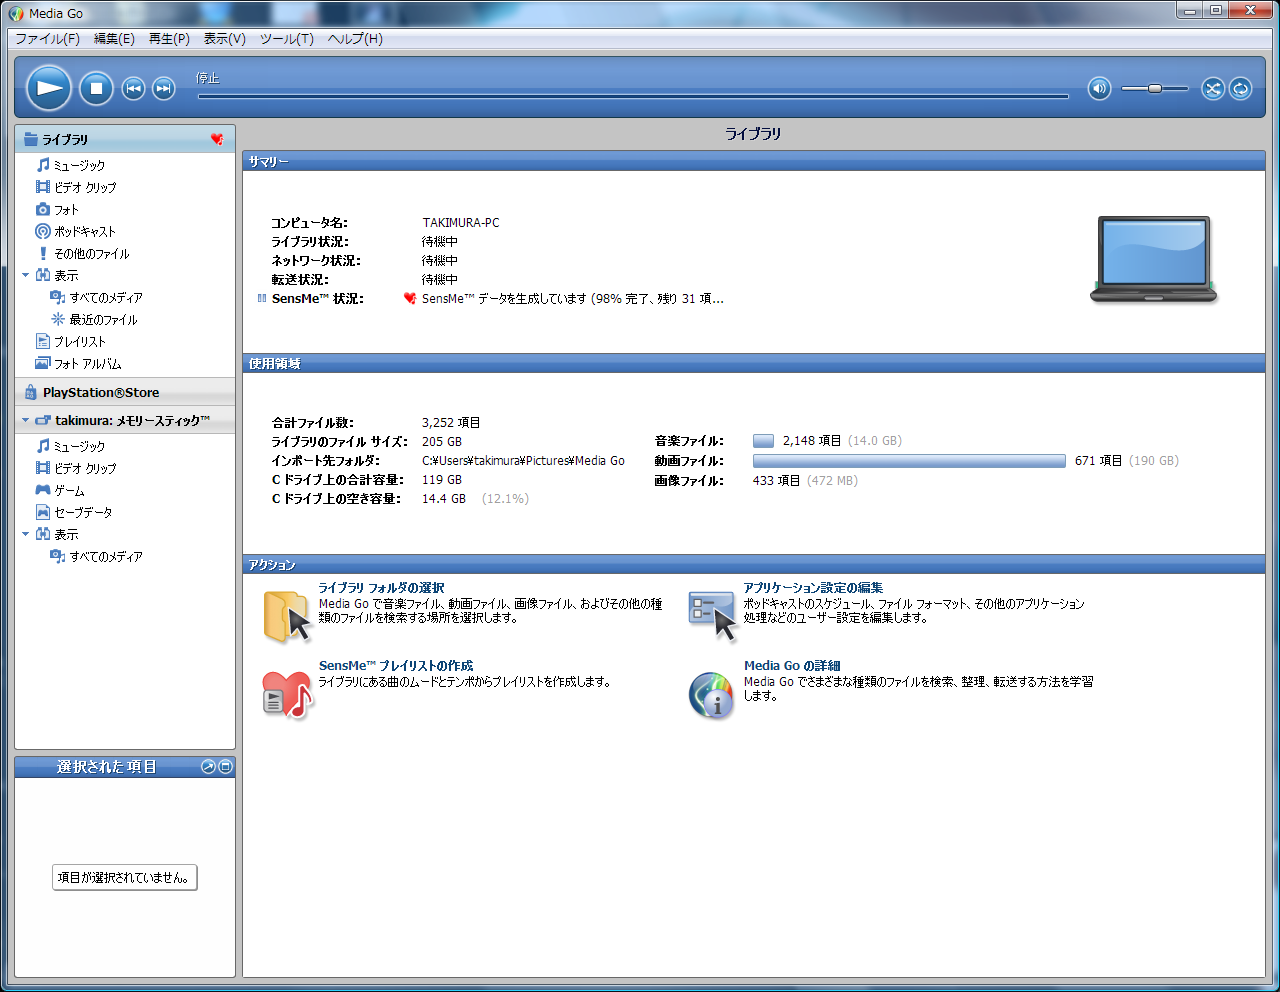Select the ライブラリ header in sidebar
The height and width of the screenshot is (992, 1280).
(125, 139)
